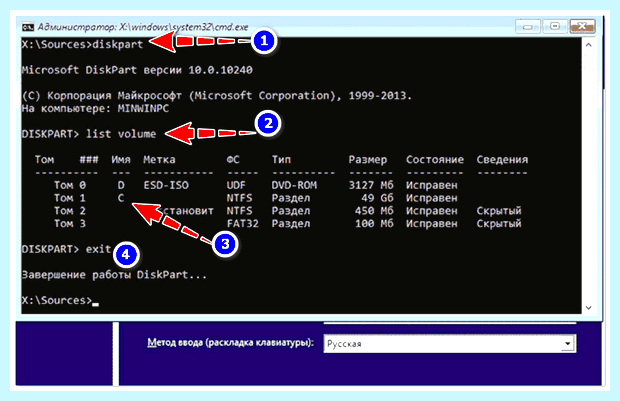Click the 'list volume' command text
The height and width of the screenshot is (401, 620).
click(x=121, y=134)
